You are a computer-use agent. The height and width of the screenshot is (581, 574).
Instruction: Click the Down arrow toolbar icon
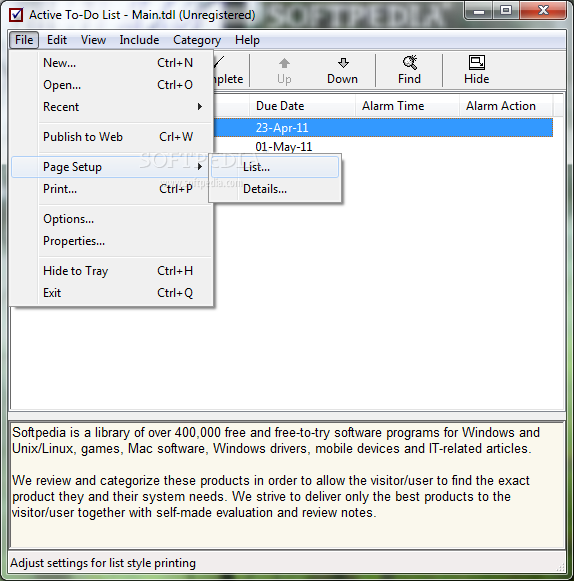(343, 63)
